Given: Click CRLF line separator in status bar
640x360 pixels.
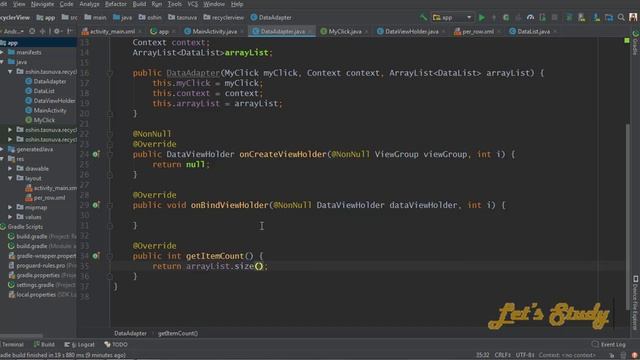Looking at the screenshot, I should click(503, 355).
